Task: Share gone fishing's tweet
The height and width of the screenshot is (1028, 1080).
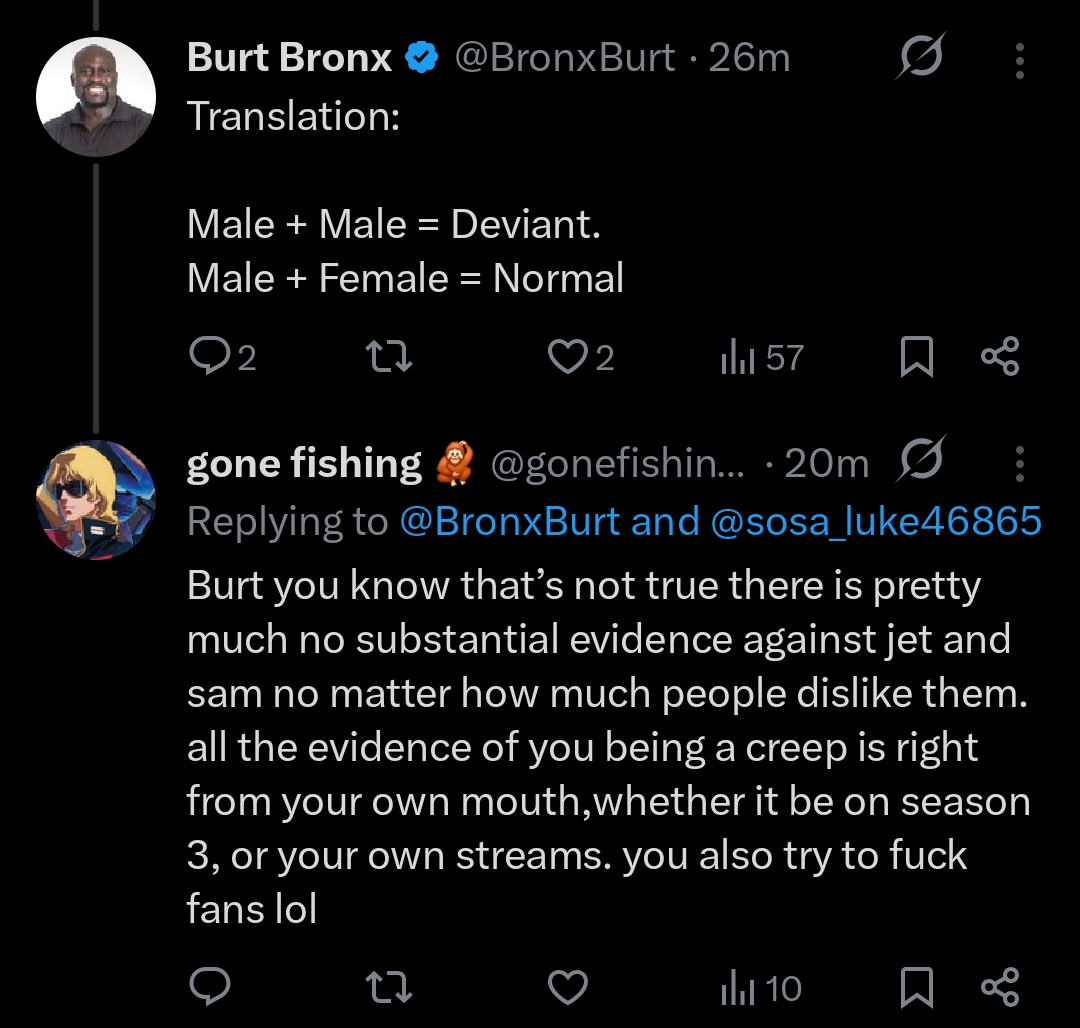Action: click(999, 988)
